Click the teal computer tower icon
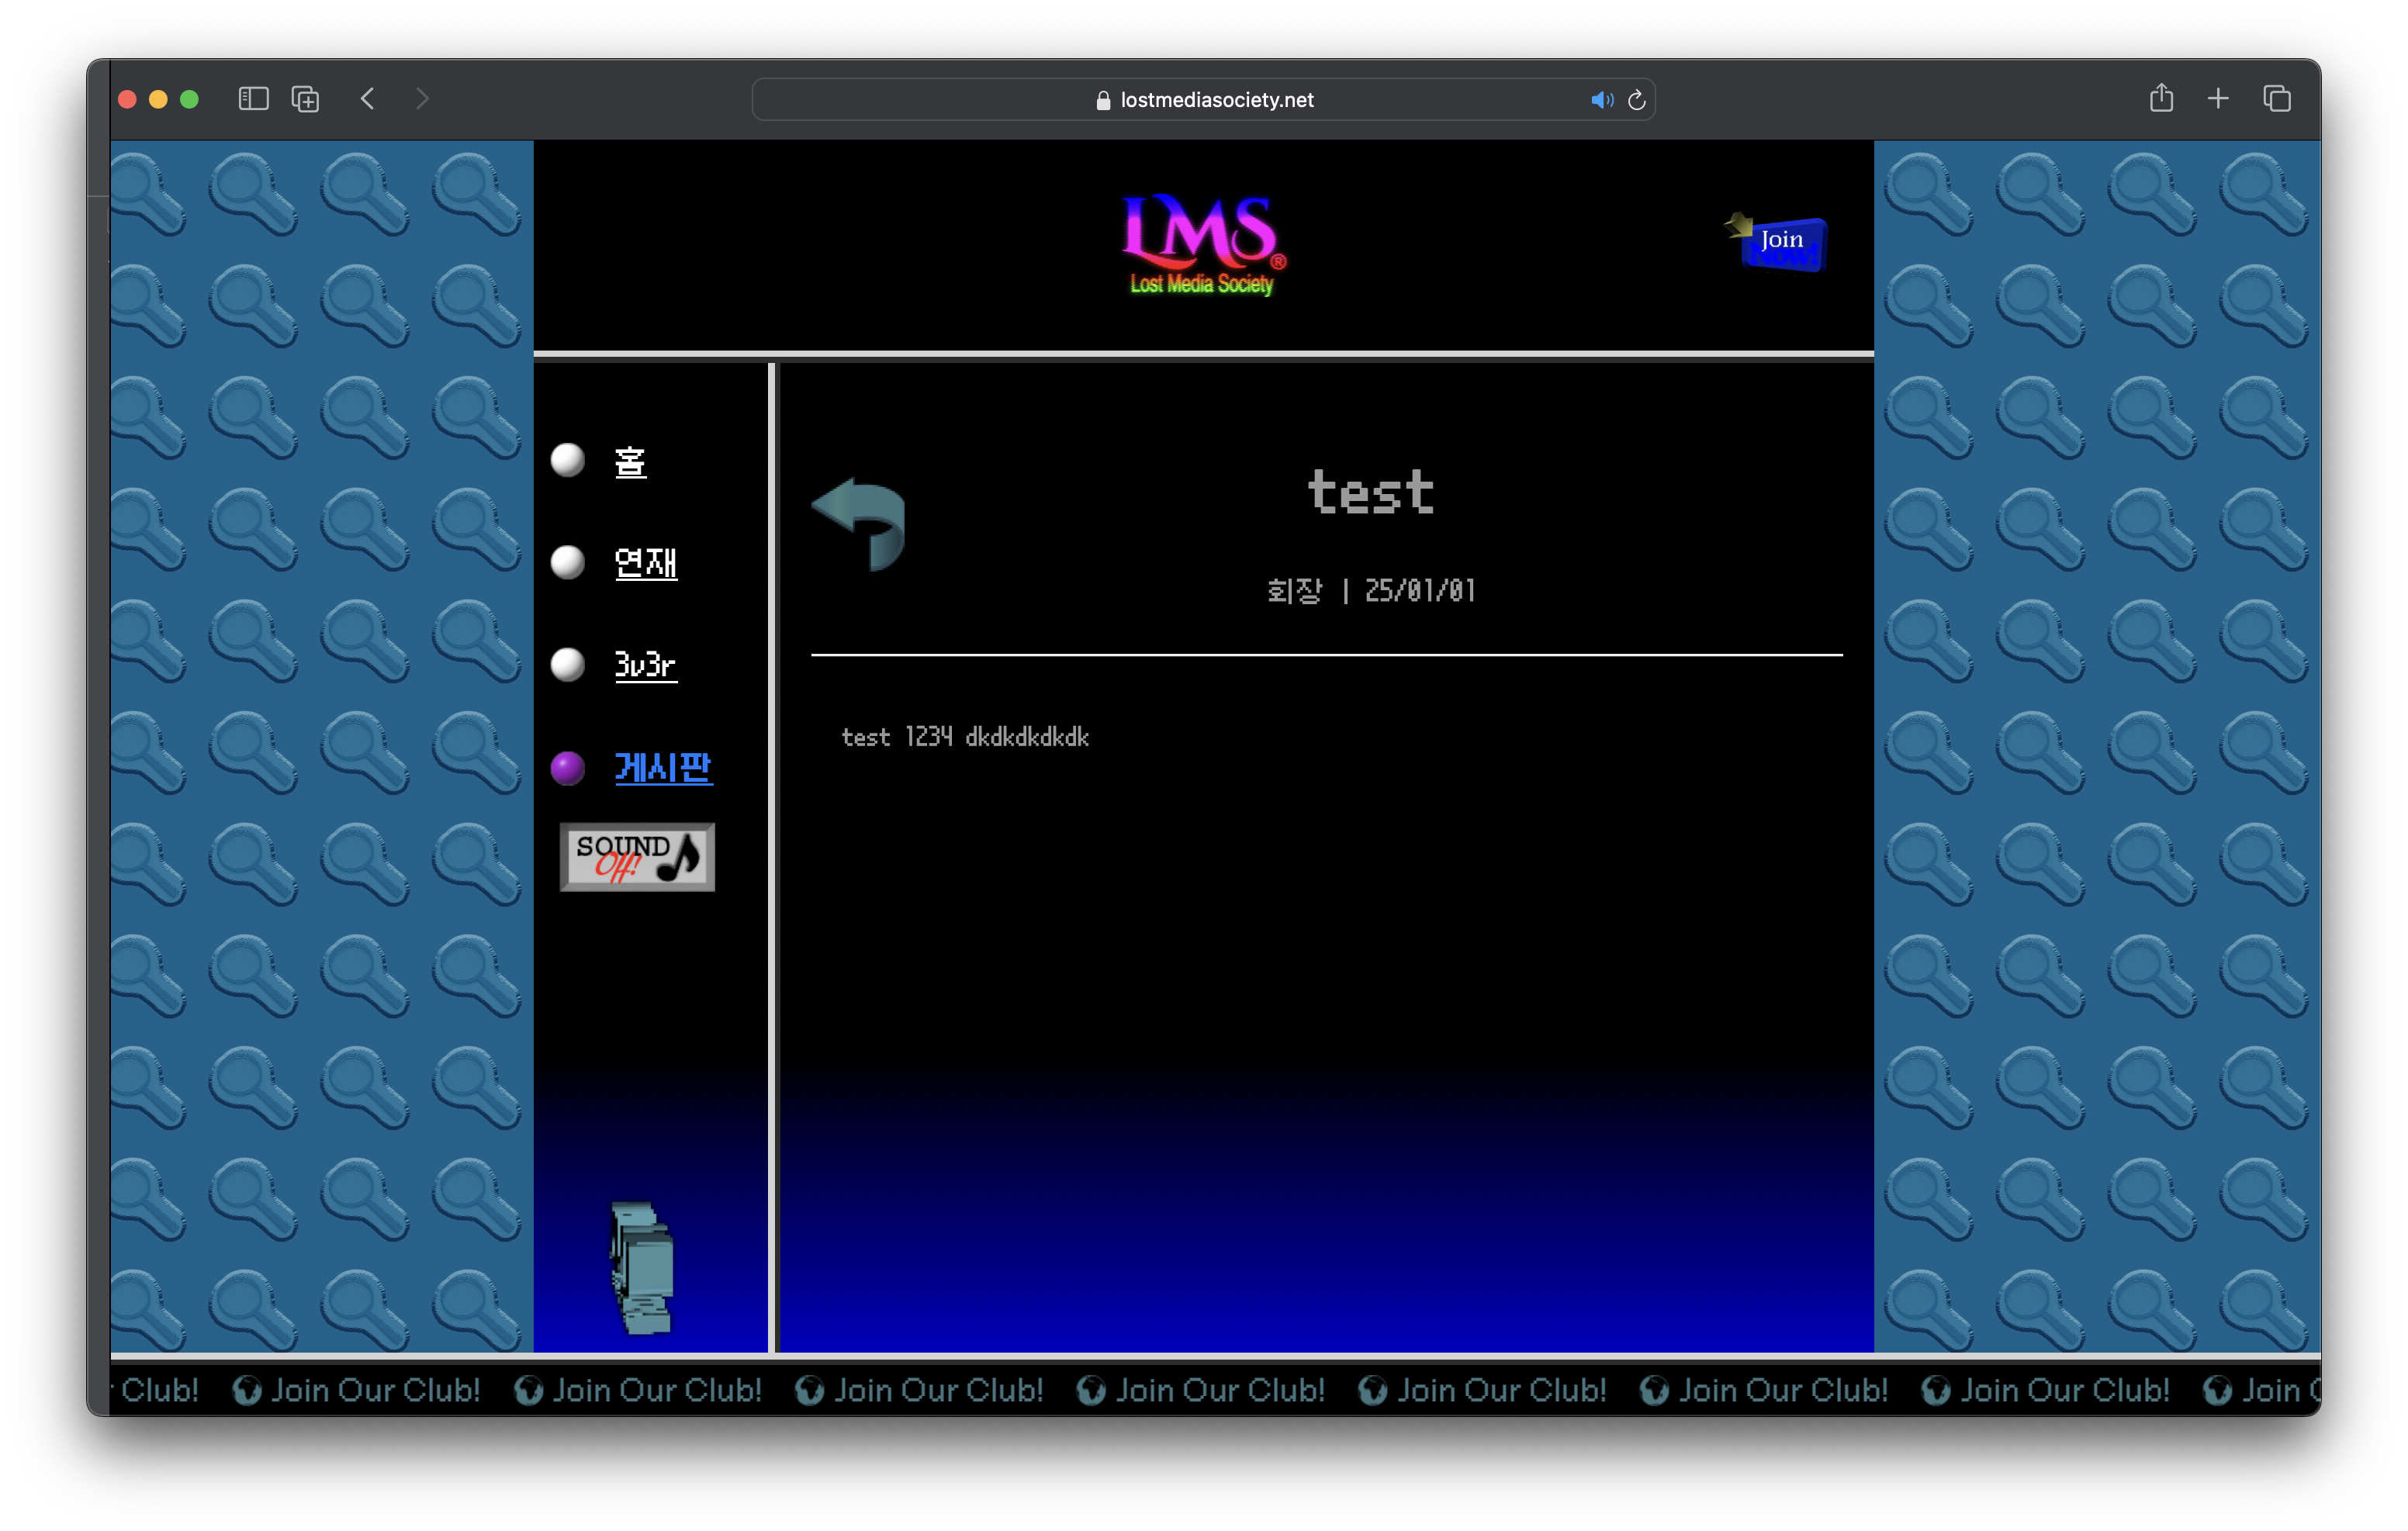Viewport: 2408px width, 1531px height. [642, 1267]
